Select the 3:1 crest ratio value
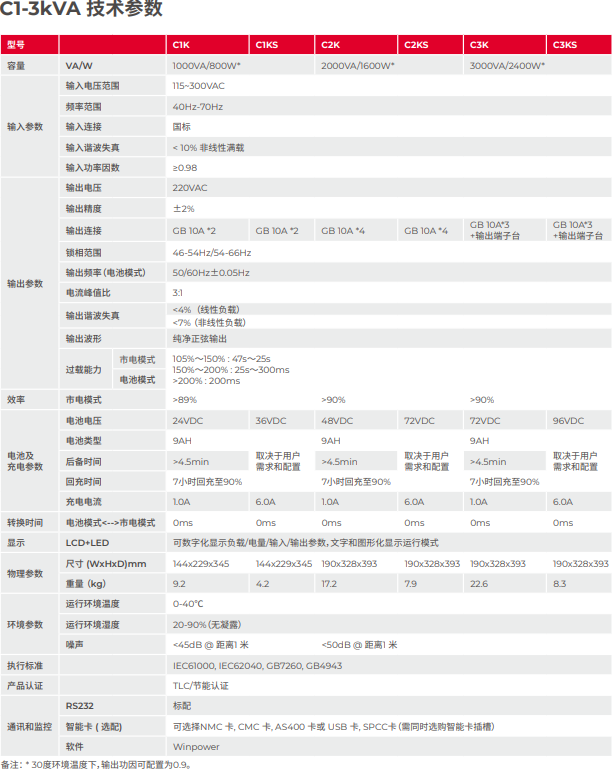Image resolution: width=612 pixels, height=771 pixels. point(177,293)
